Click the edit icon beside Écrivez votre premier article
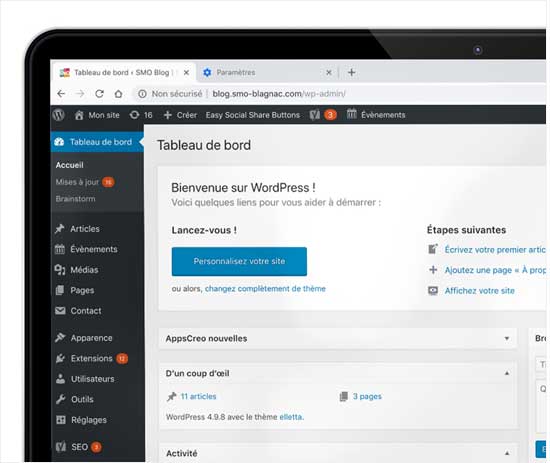550x463 pixels. pos(433,249)
